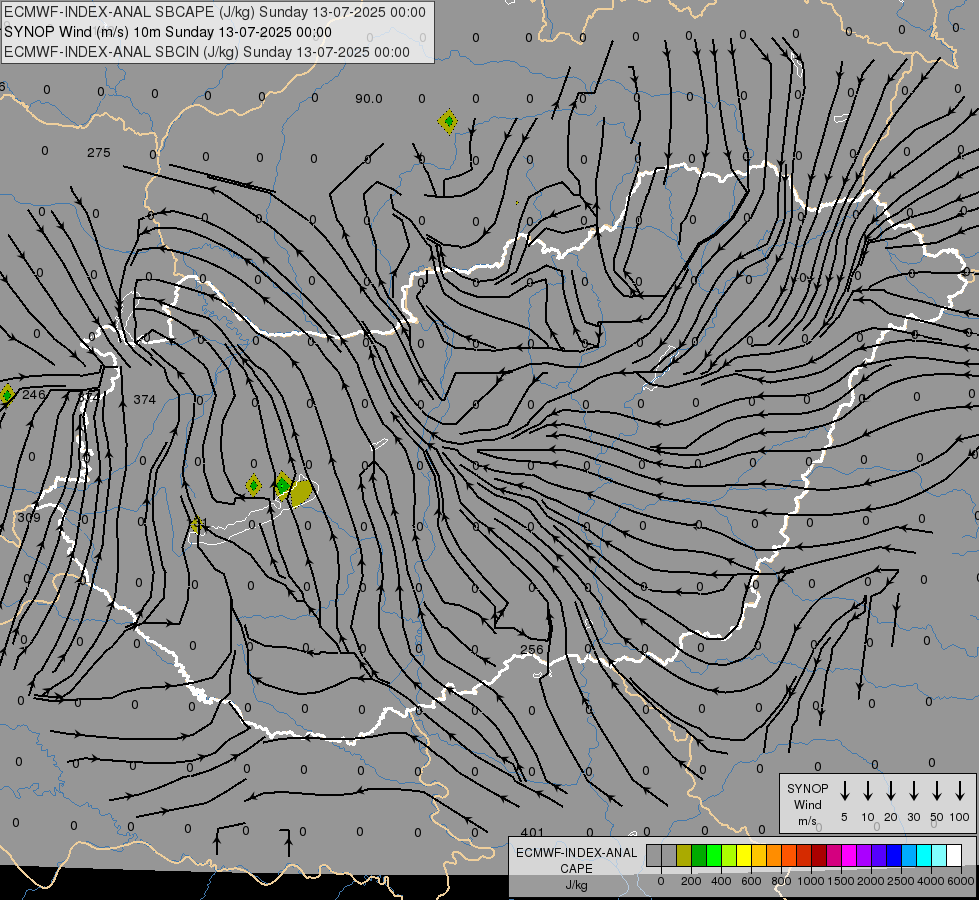Pick the dark maroon red swatch in the colorbar

click(x=819, y=855)
